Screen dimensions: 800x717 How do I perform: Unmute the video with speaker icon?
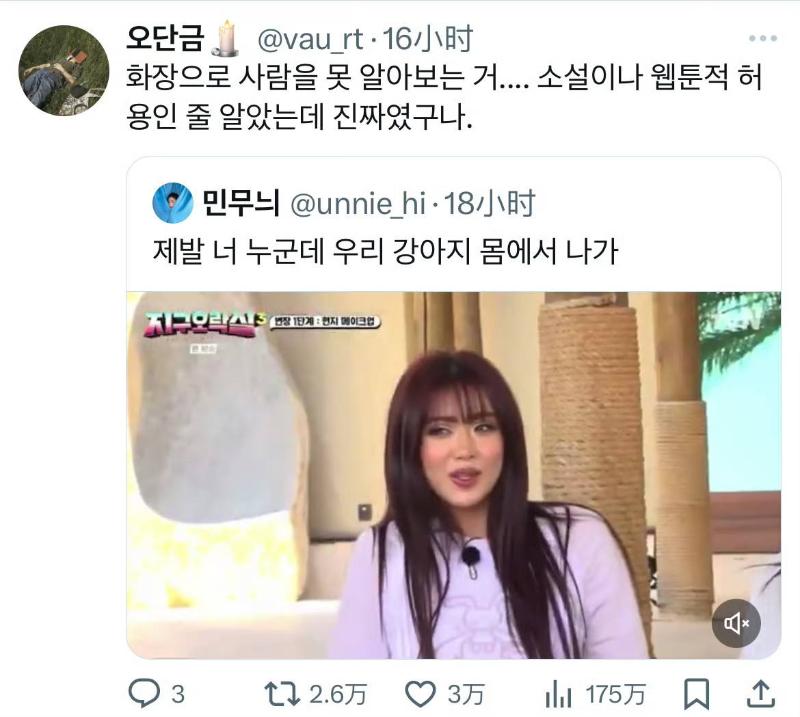click(736, 623)
